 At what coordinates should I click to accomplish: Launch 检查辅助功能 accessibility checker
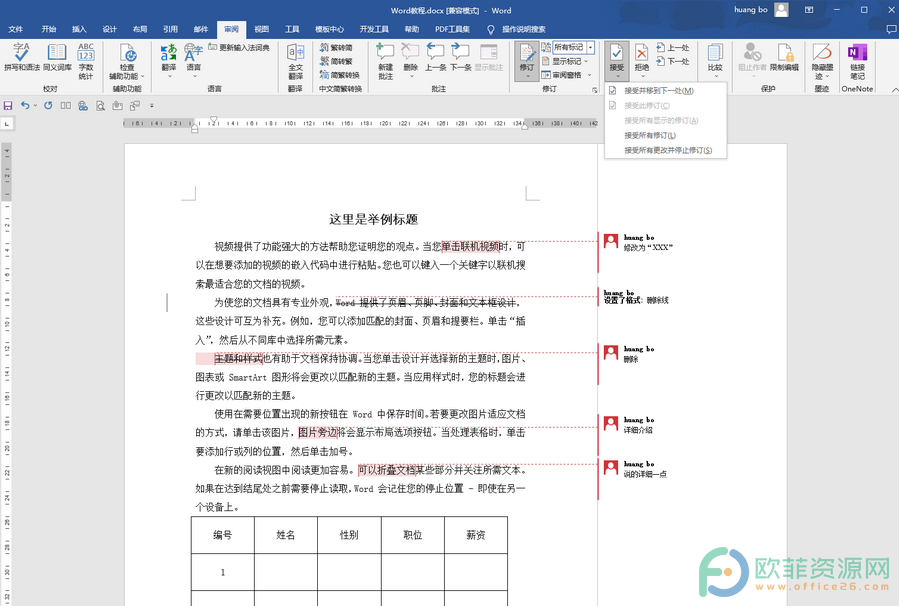coord(127,61)
